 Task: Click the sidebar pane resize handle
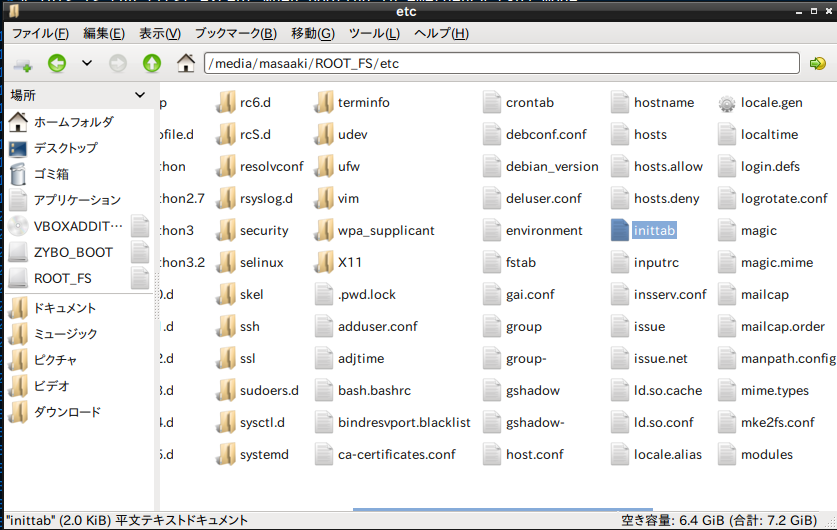tap(157, 296)
